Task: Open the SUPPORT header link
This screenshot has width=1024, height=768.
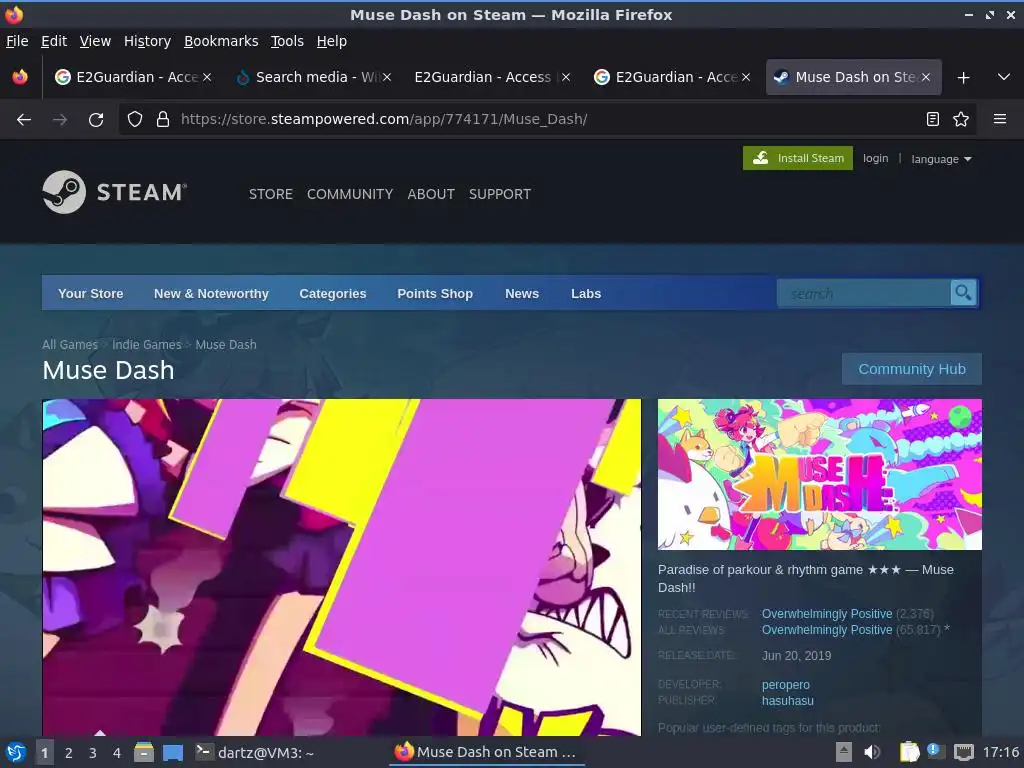Action: point(500,194)
